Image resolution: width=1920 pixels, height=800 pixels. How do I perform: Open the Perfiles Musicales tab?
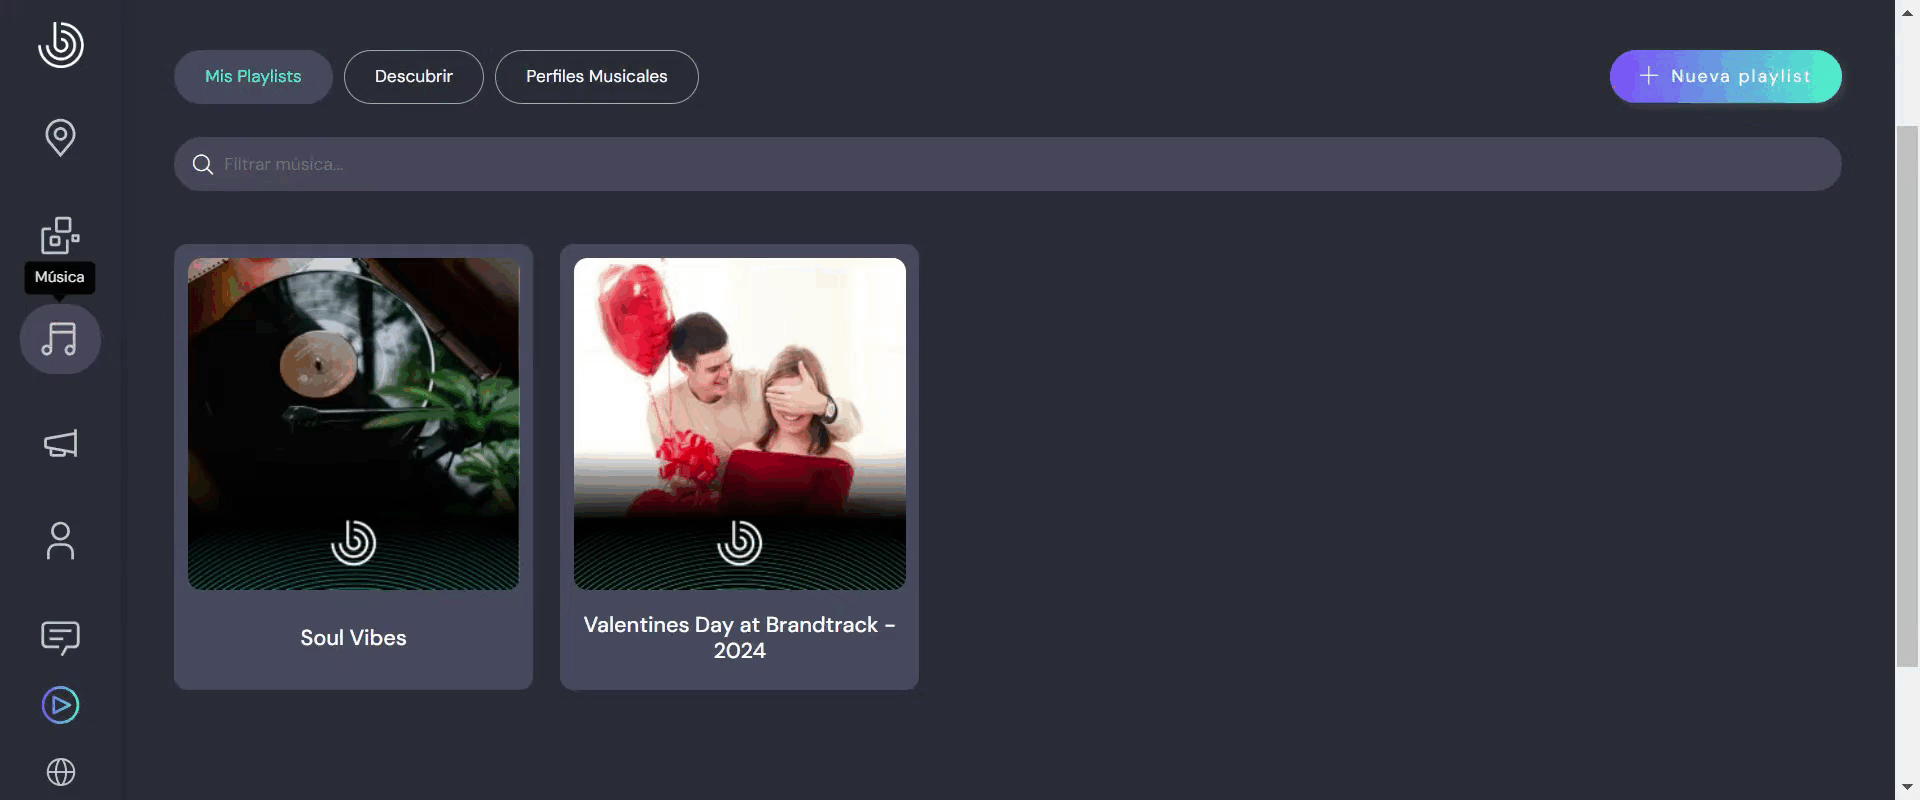[596, 77]
